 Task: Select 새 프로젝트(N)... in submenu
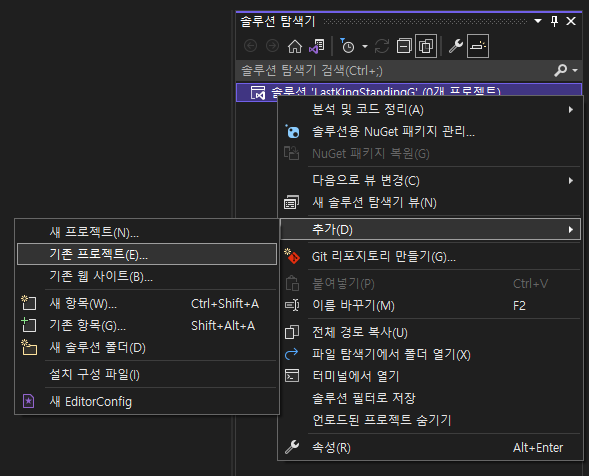point(147,232)
